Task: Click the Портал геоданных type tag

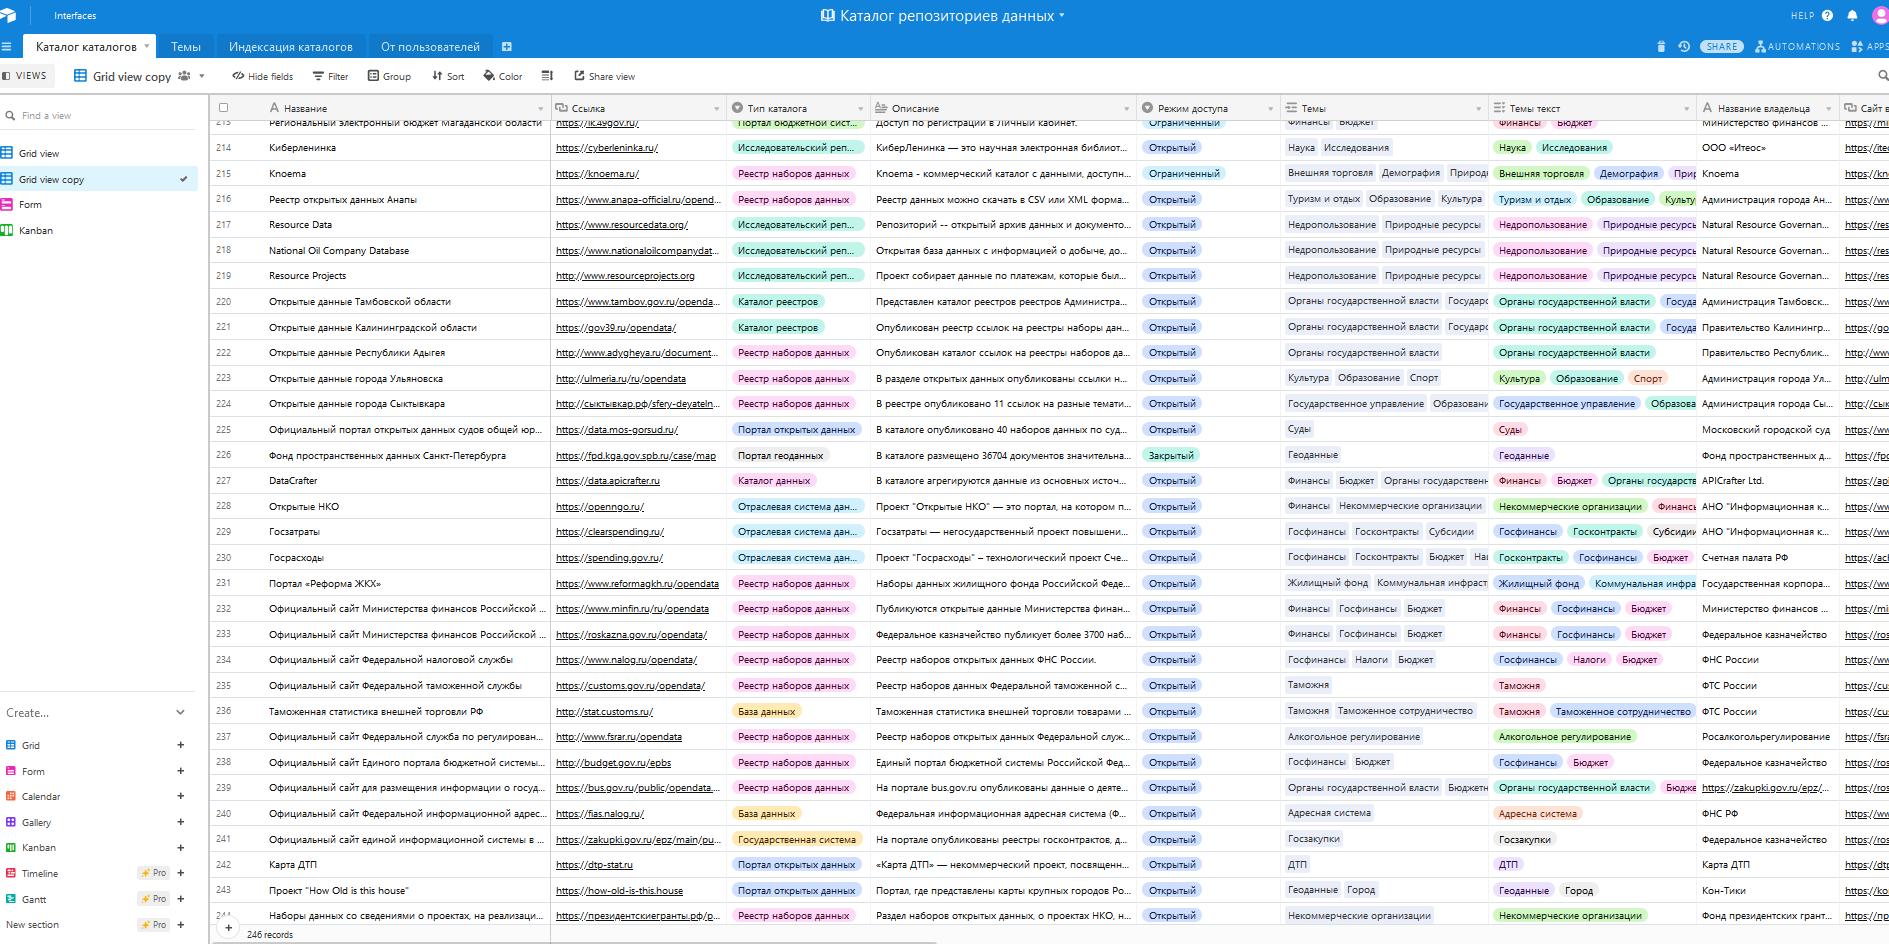Action: (780, 455)
